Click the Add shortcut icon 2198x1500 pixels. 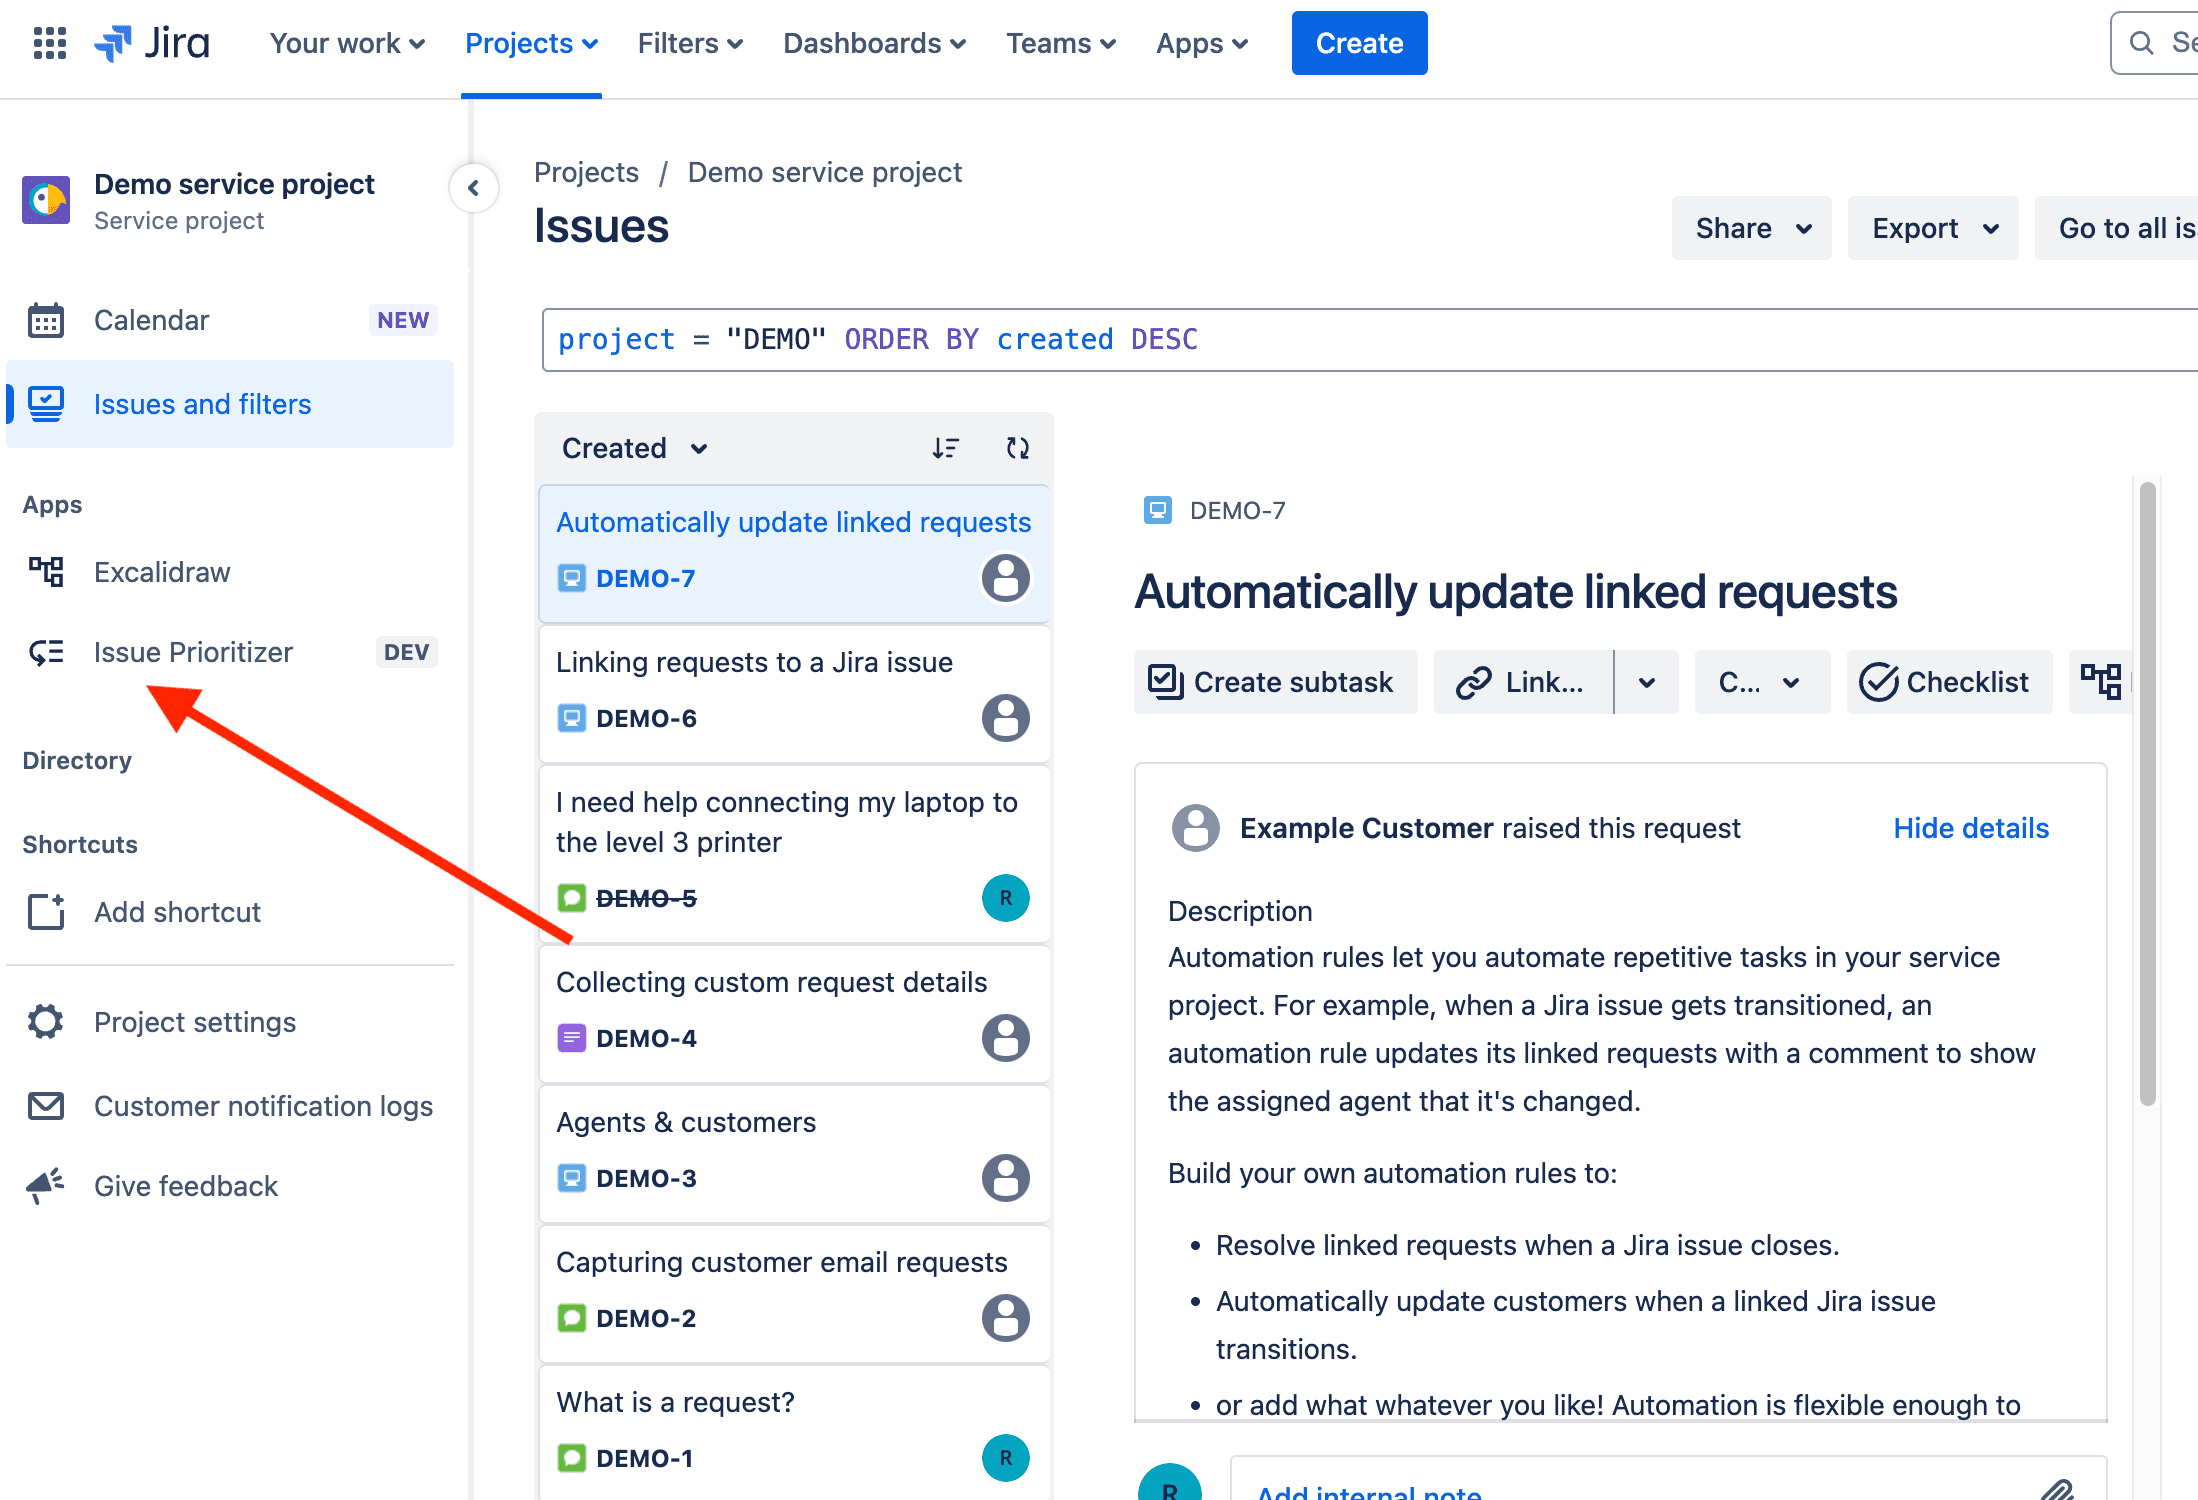tap(46, 912)
